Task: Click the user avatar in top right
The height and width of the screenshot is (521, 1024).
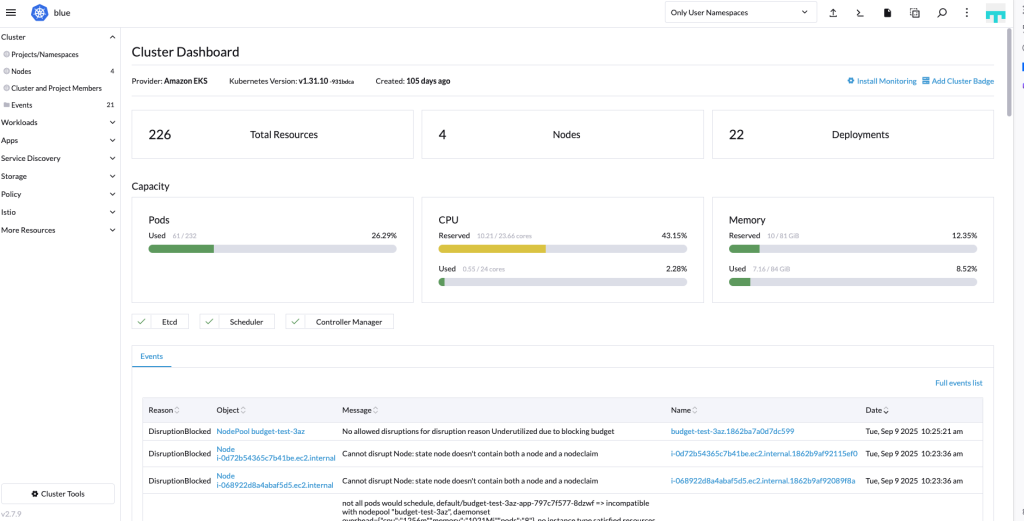Action: 995,13
